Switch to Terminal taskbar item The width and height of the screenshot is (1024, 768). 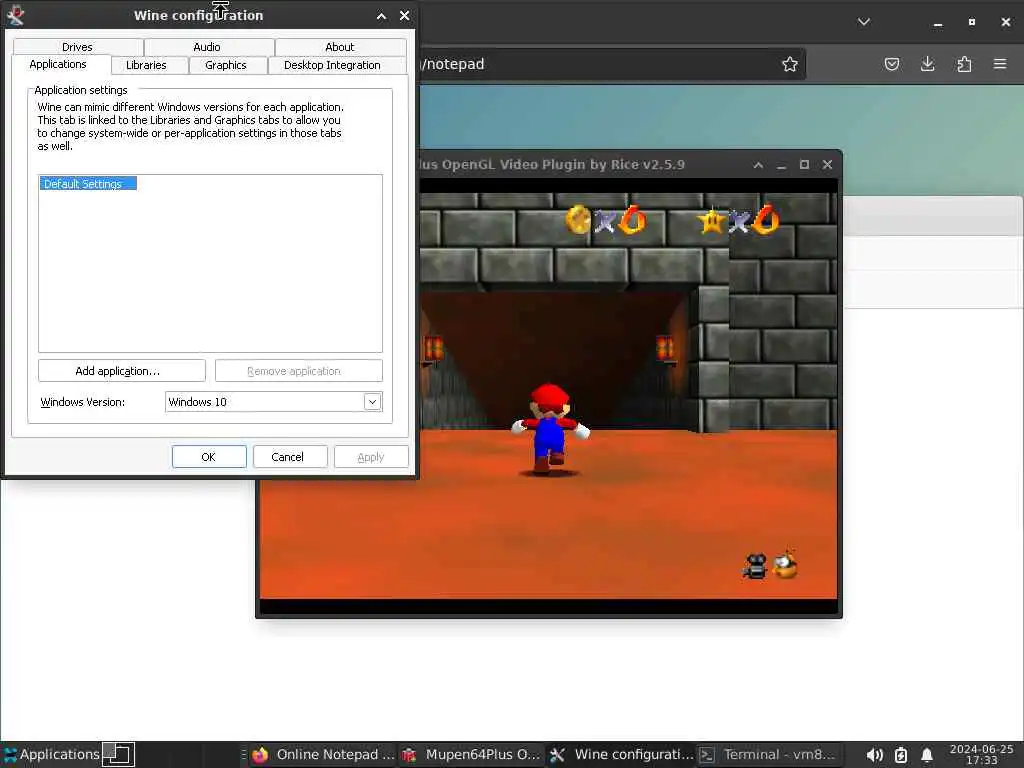769,754
